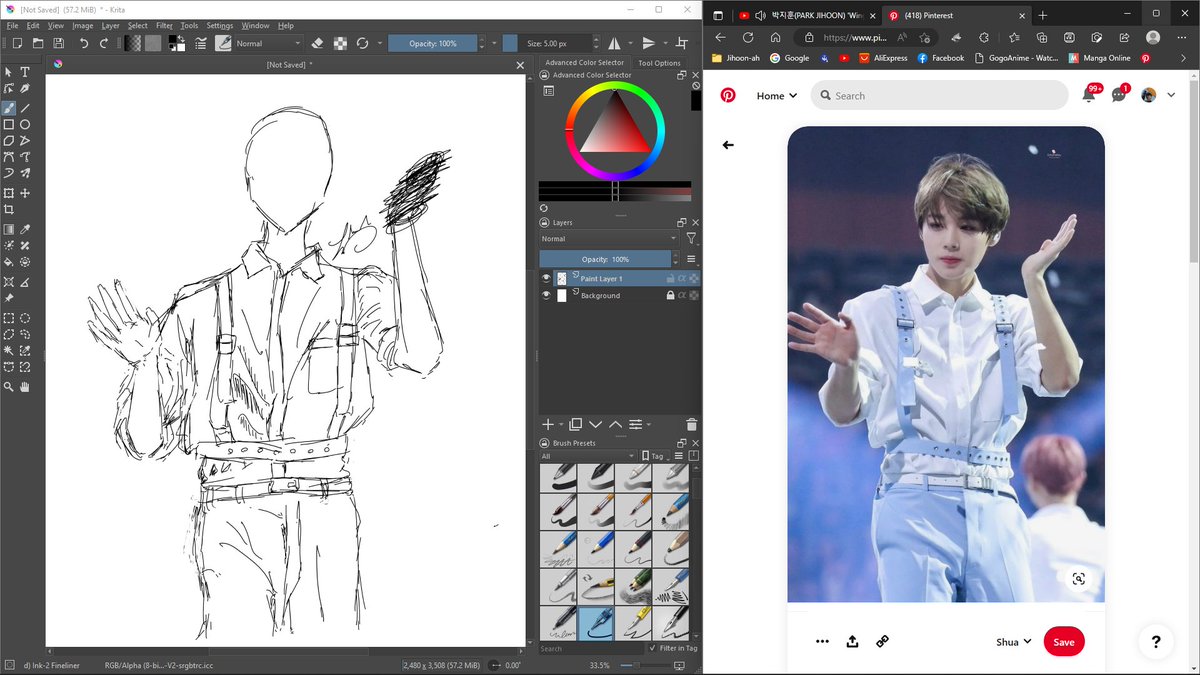
Task: Select the Ellipse tool
Action: (25, 124)
